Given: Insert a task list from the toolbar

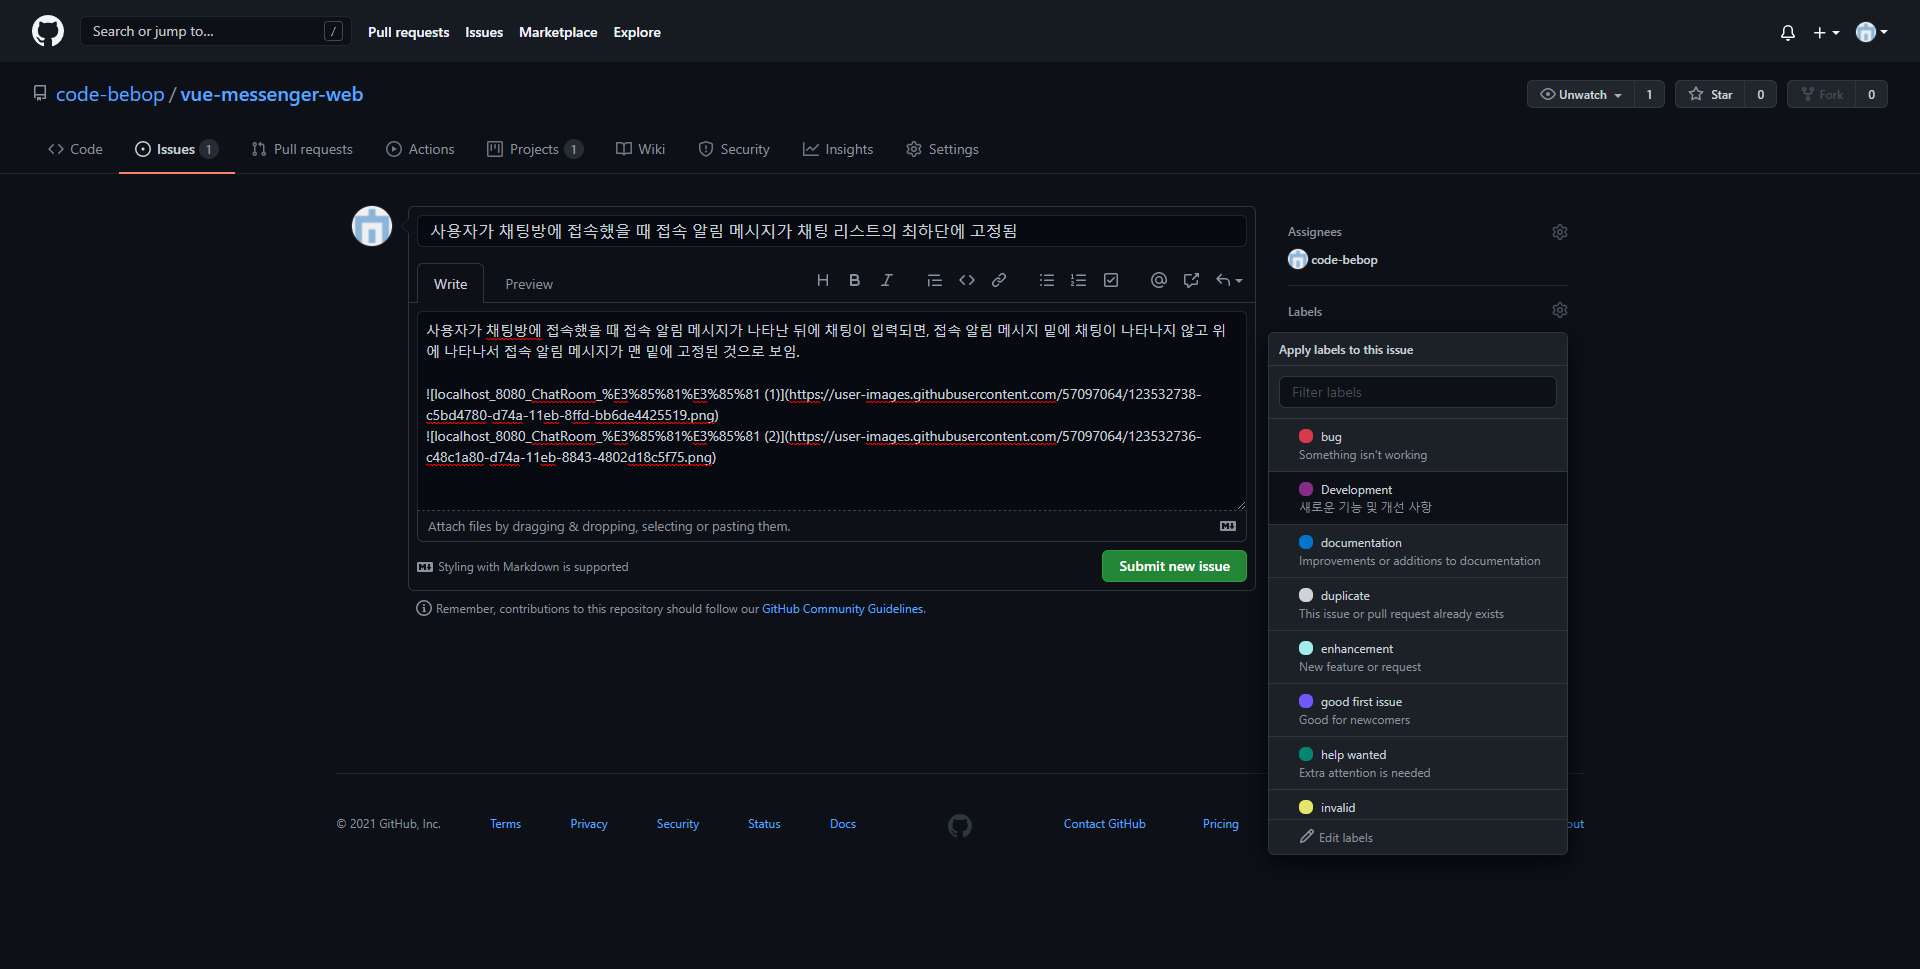Looking at the screenshot, I should [1111, 280].
